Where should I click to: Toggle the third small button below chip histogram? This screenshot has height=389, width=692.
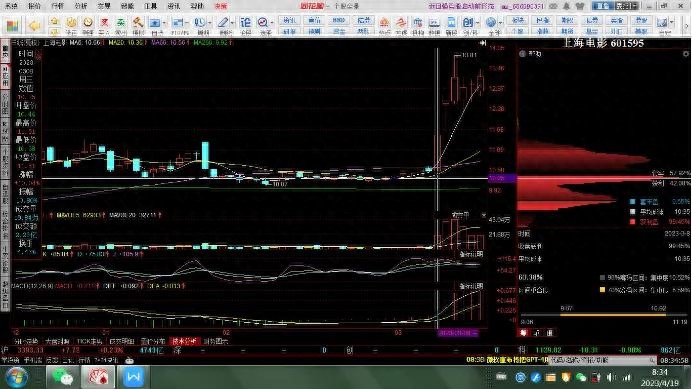[x=550, y=333]
